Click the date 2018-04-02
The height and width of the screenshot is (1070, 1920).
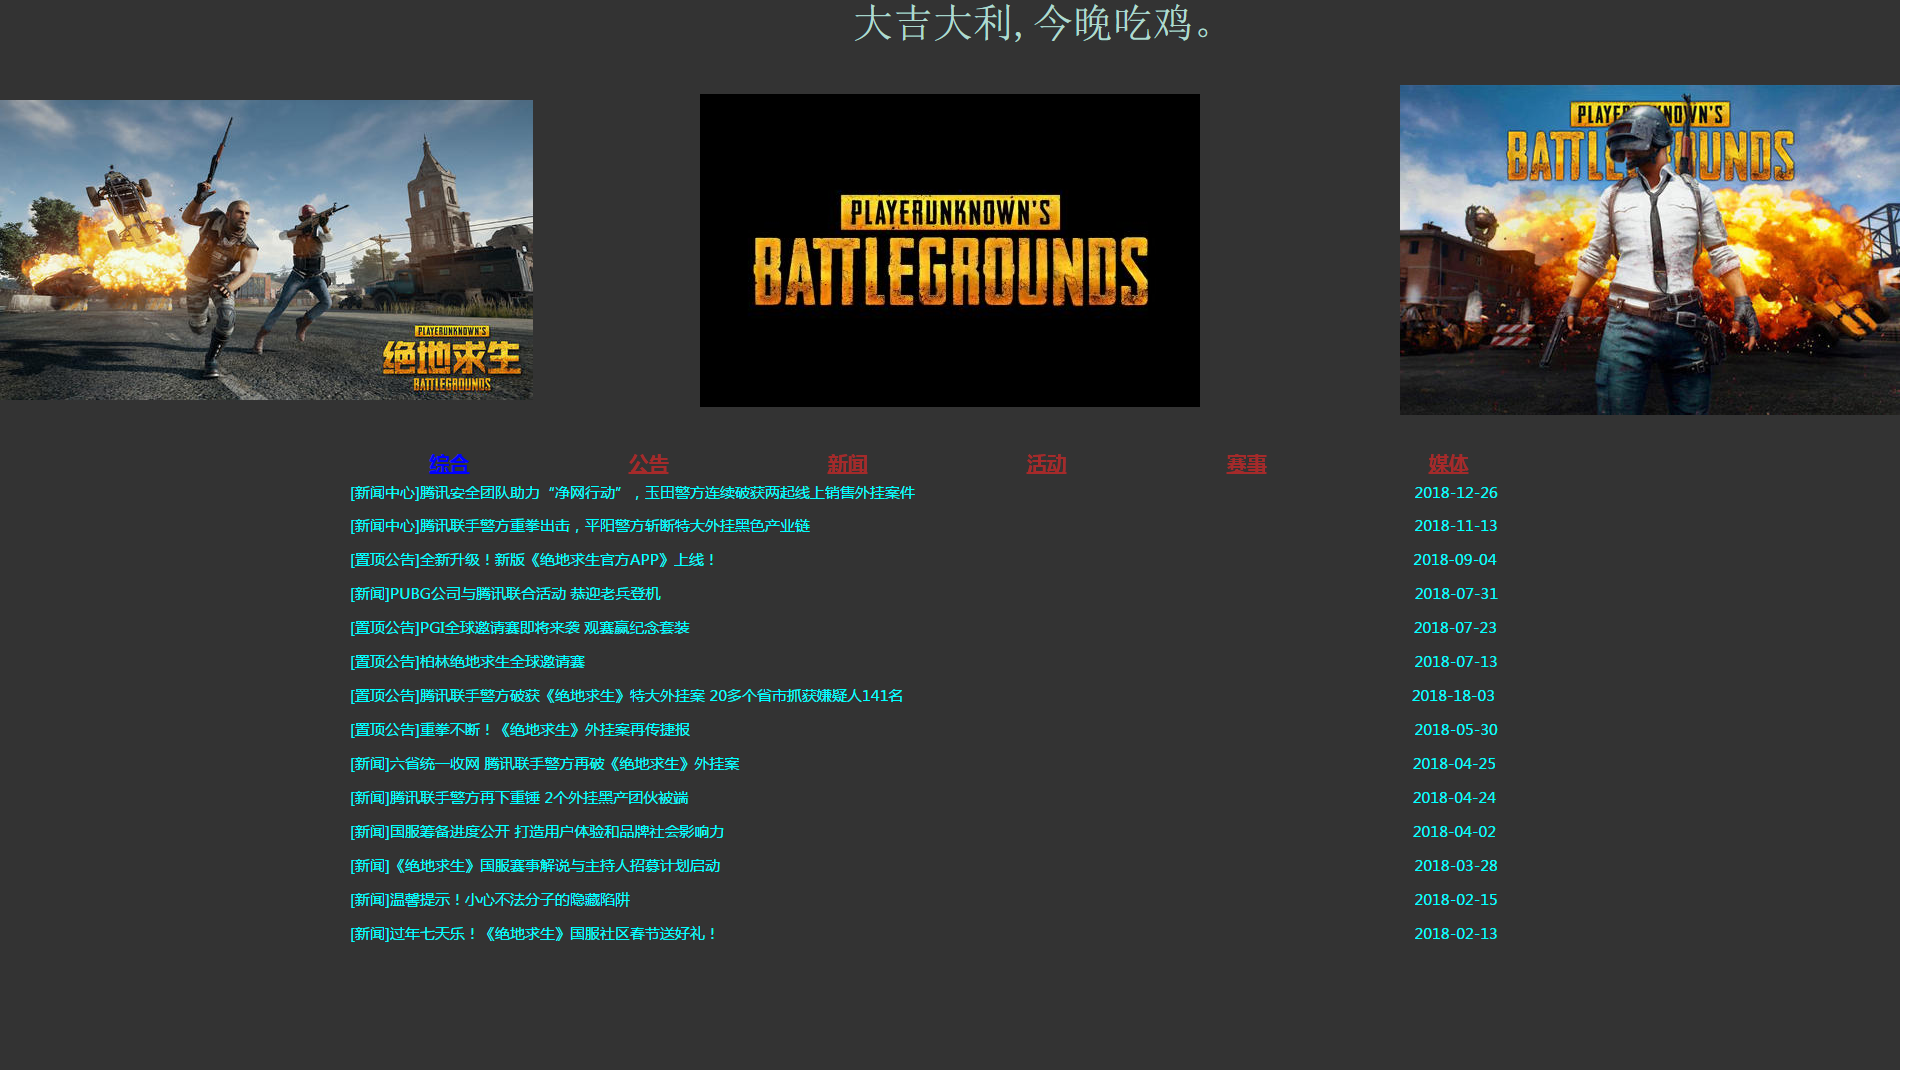[x=1454, y=832]
